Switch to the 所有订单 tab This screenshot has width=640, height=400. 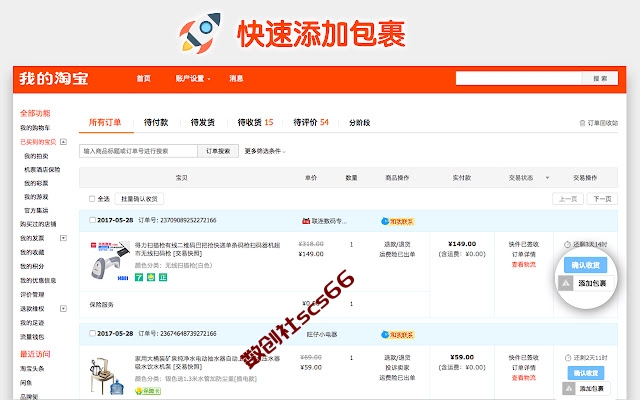pyautogui.click(x=105, y=122)
